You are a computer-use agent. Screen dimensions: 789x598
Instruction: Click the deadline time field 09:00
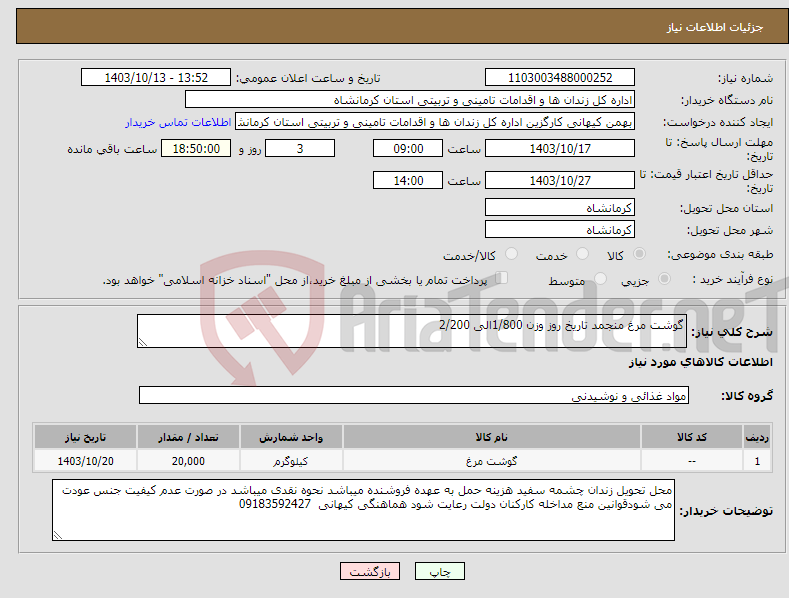pyautogui.click(x=408, y=148)
